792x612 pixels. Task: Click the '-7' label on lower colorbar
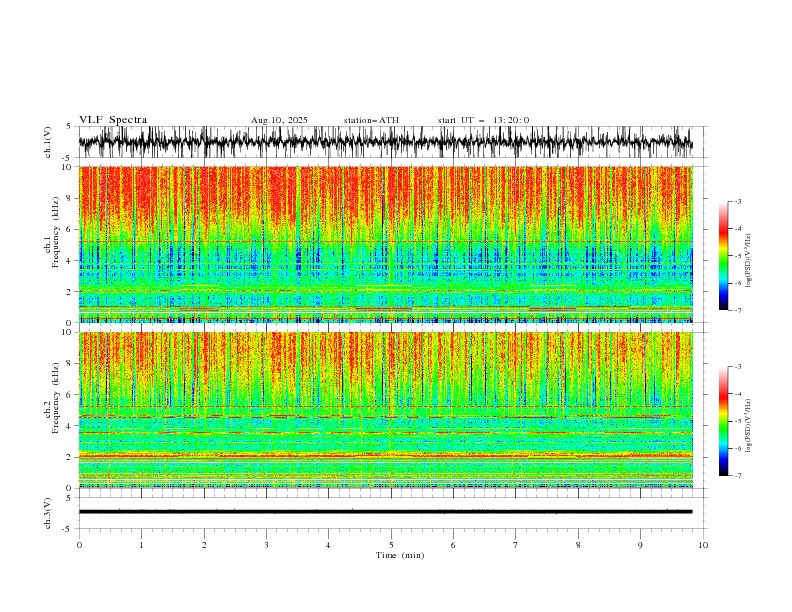click(737, 475)
